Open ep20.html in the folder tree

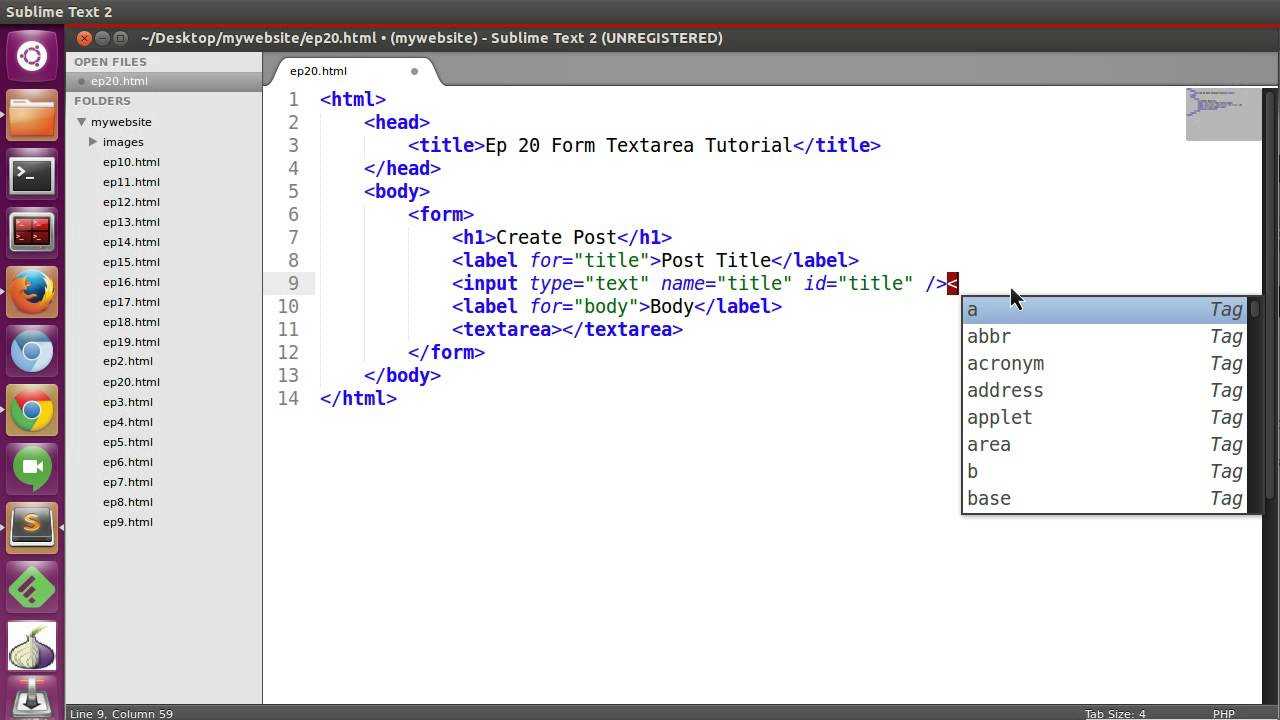pyautogui.click(x=131, y=382)
